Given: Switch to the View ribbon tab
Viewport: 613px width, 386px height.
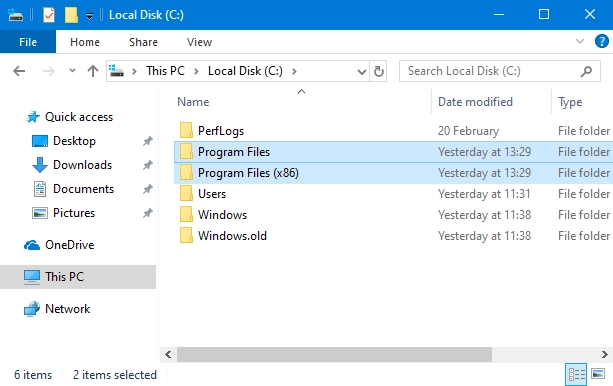Looking at the screenshot, I should click(199, 42).
